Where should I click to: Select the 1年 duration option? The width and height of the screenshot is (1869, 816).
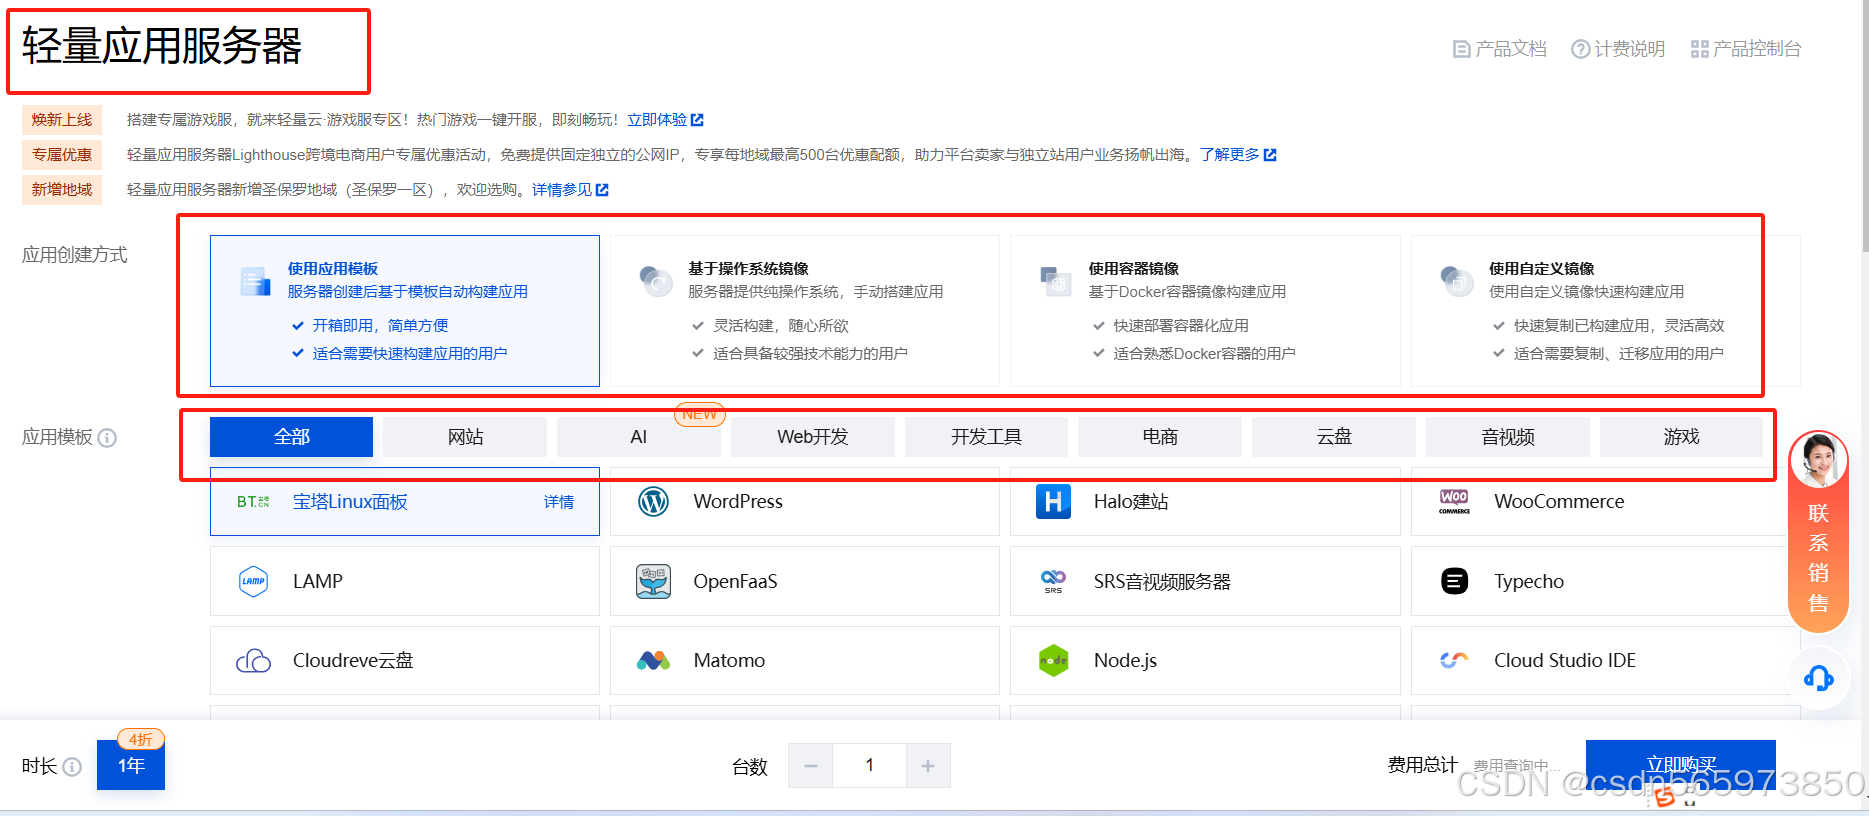[x=131, y=765]
